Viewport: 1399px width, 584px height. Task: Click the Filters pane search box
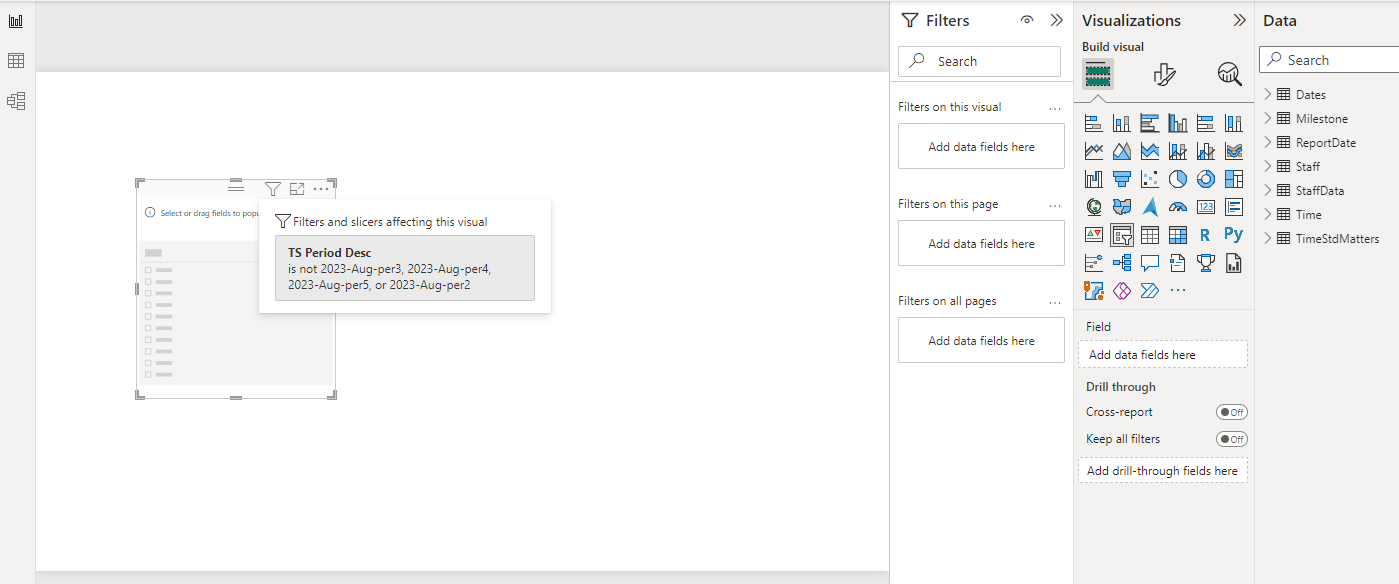pyautogui.click(x=979, y=61)
